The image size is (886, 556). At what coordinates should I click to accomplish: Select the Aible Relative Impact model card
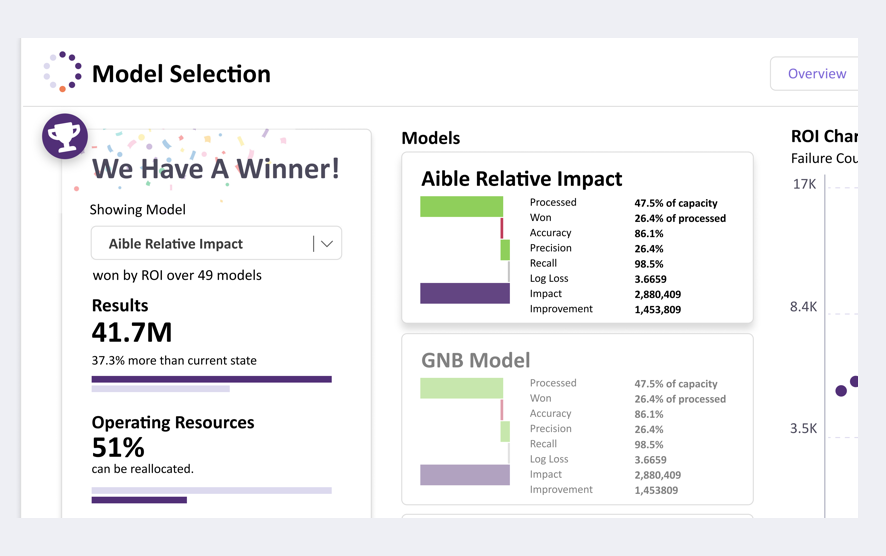click(577, 238)
